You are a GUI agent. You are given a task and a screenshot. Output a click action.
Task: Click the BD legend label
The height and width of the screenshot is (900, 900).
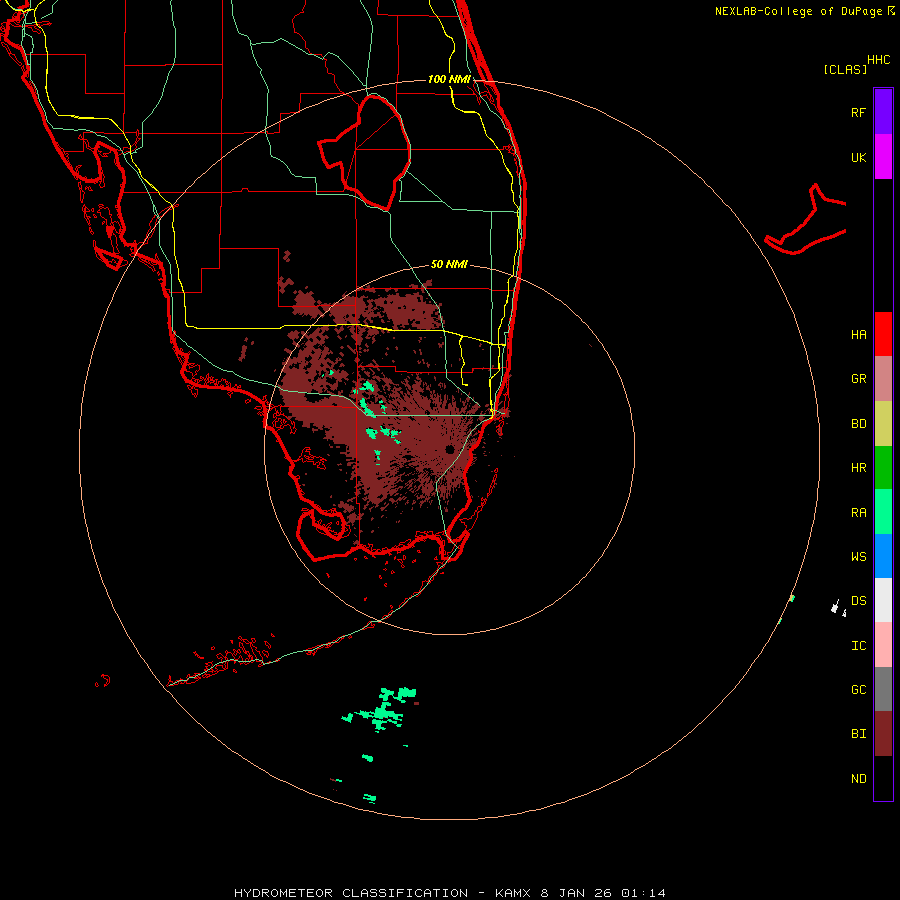(x=858, y=424)
